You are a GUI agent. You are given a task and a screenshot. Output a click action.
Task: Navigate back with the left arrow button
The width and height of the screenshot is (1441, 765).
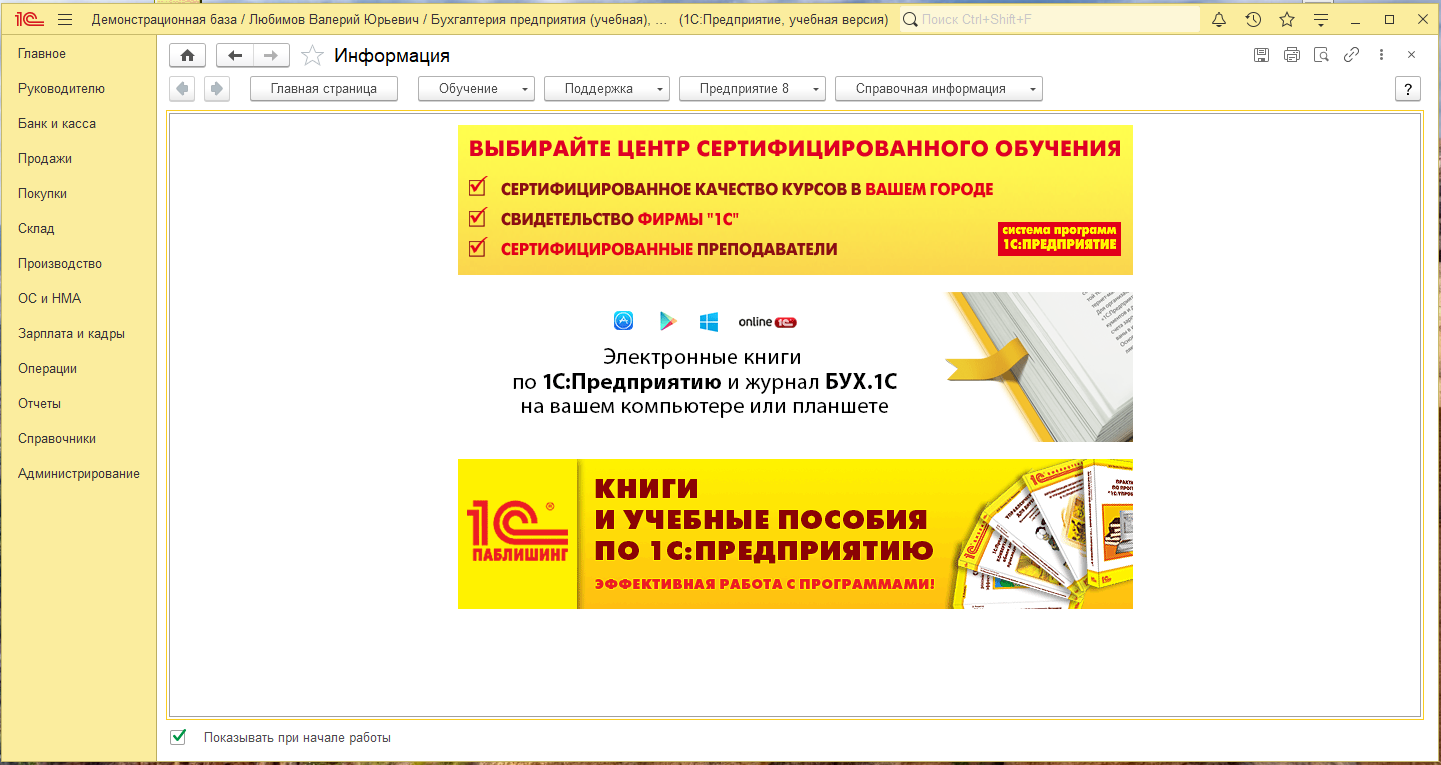coord(235,56)
